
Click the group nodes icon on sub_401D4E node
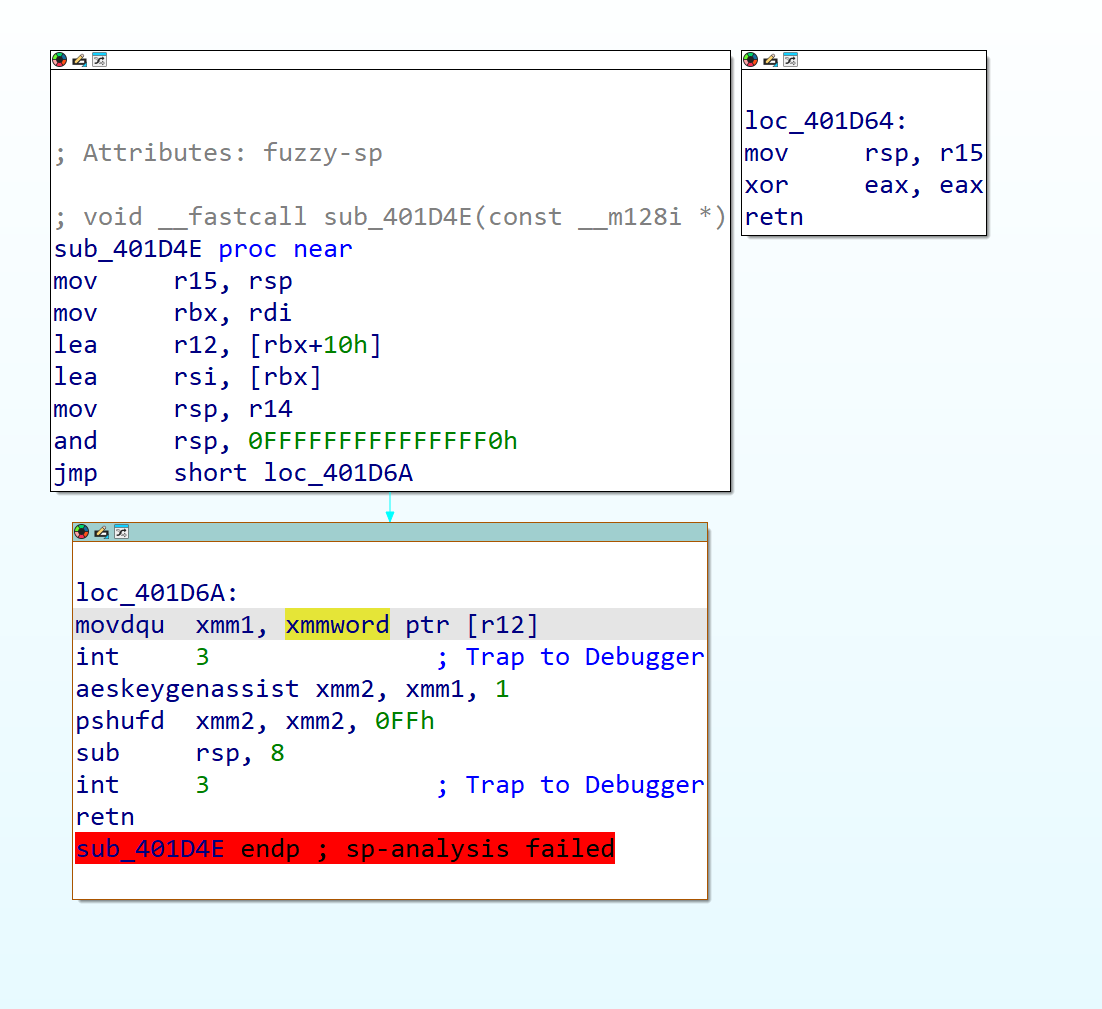99,60
